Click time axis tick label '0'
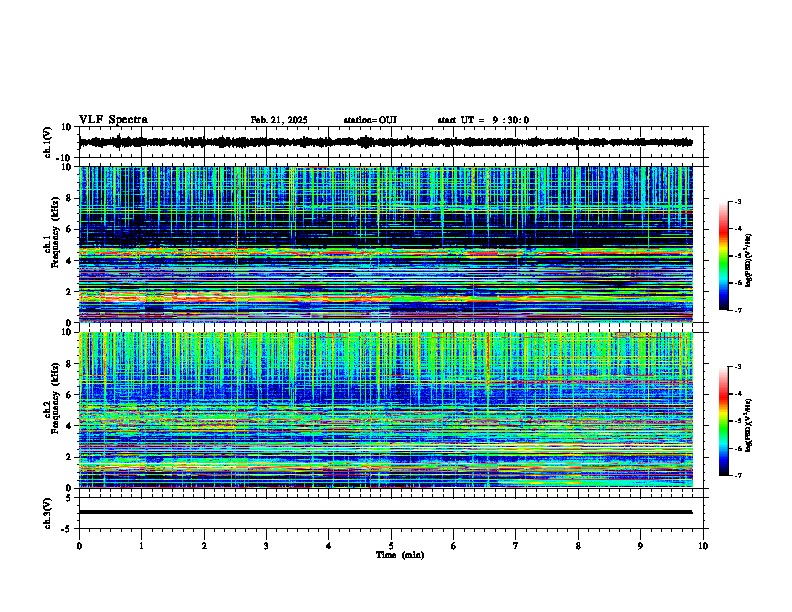Image resolution: width=792 pixels, height=612 pixels. coord(79,546)
